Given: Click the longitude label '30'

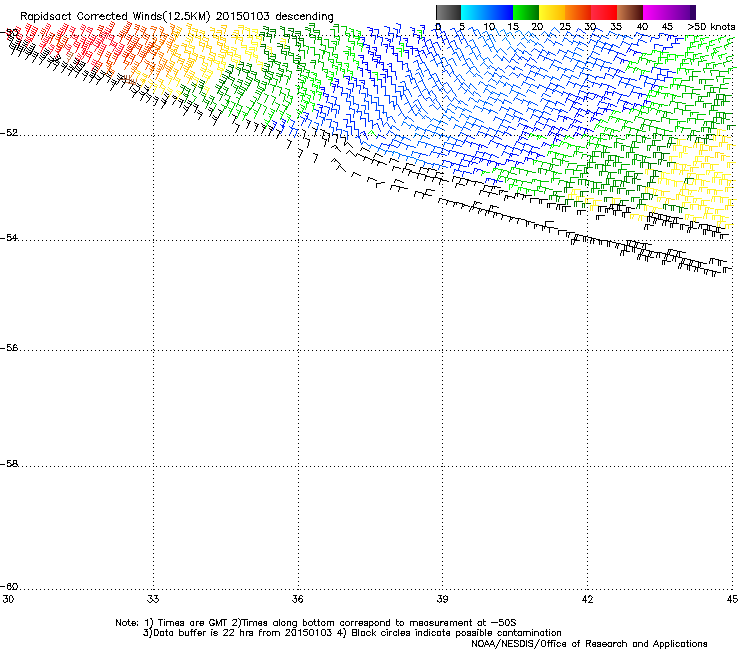Looking at the screenshot, I should (x=8, y=599).
